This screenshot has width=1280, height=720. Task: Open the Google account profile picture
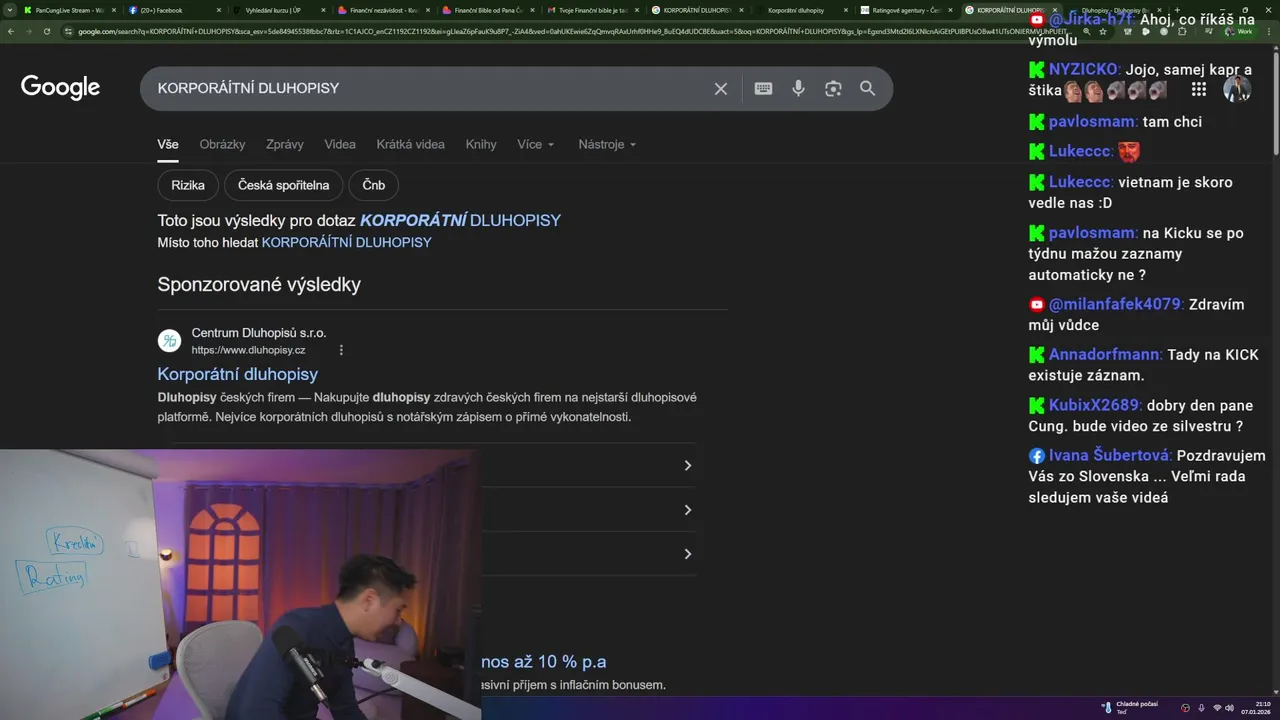[x=1237, y=89]
